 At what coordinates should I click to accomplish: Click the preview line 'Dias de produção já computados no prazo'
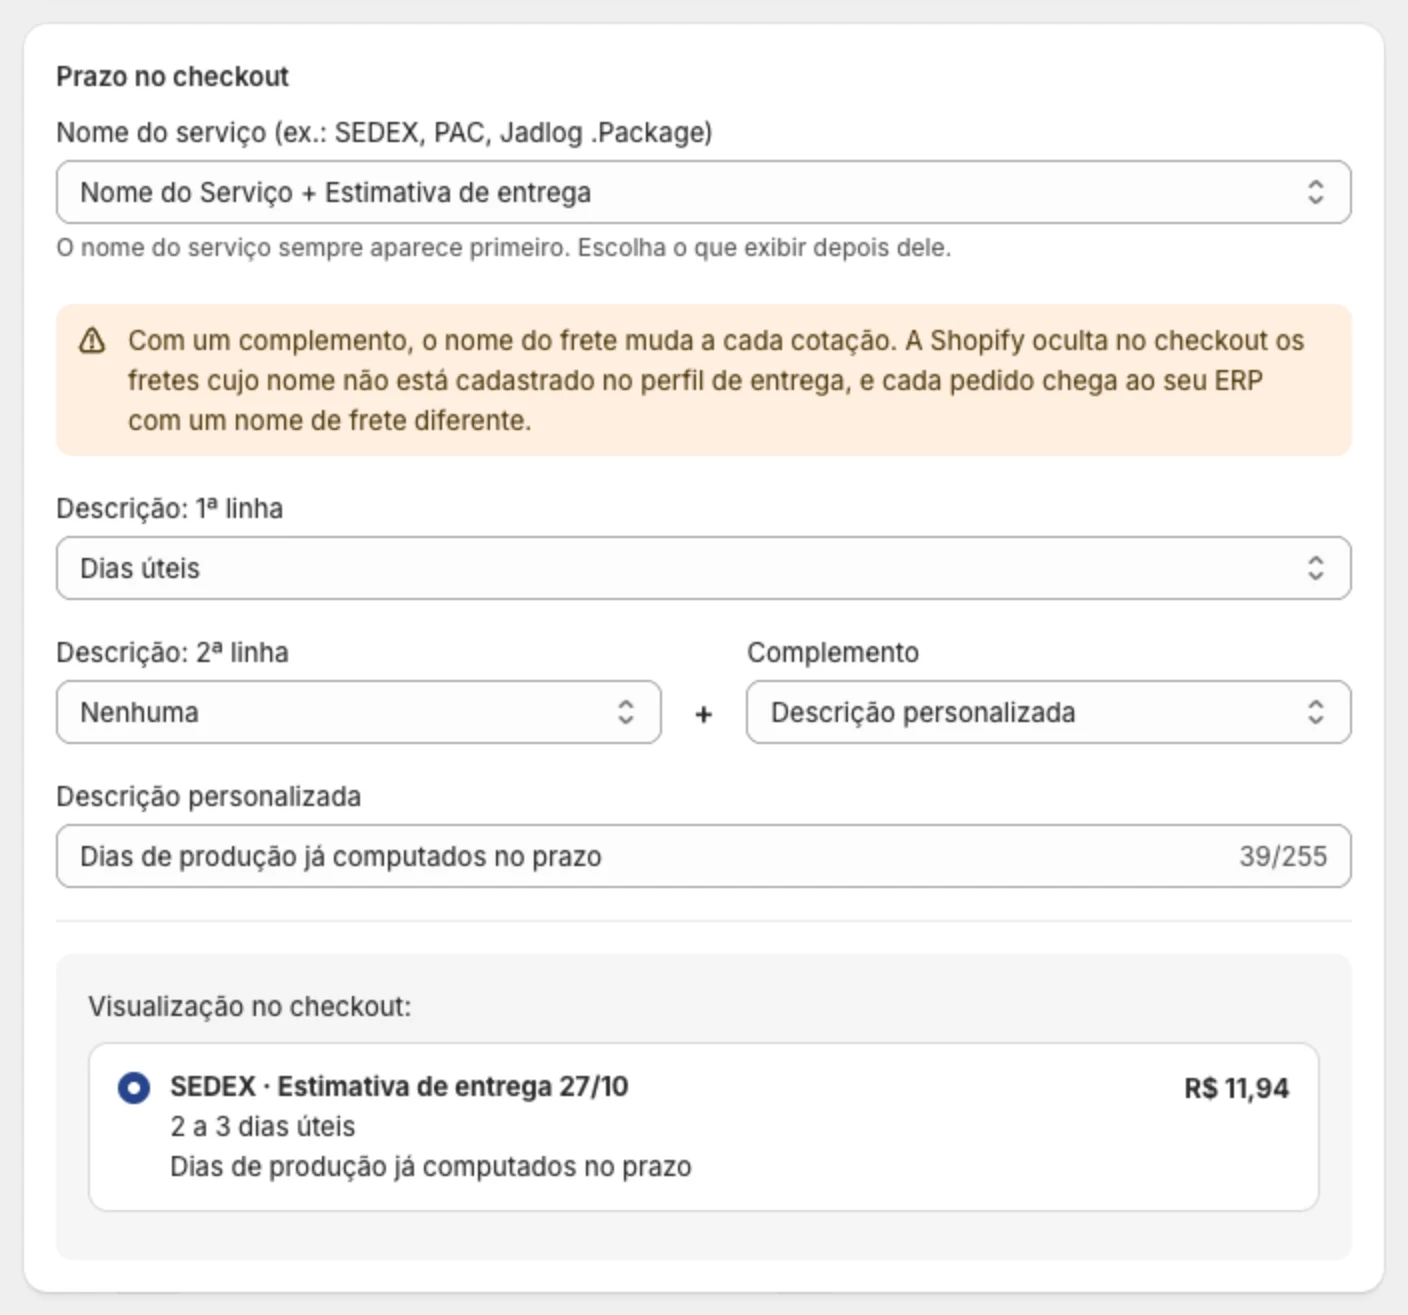pyautogui.click(x=430, y=1167)
